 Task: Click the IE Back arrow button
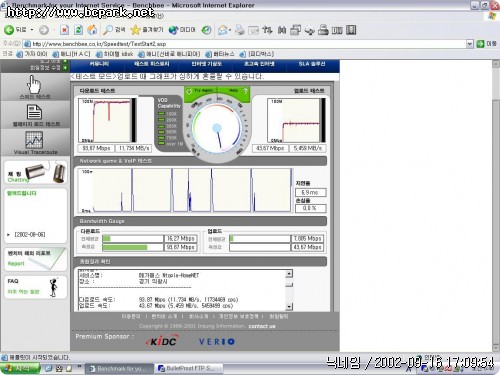9,30
